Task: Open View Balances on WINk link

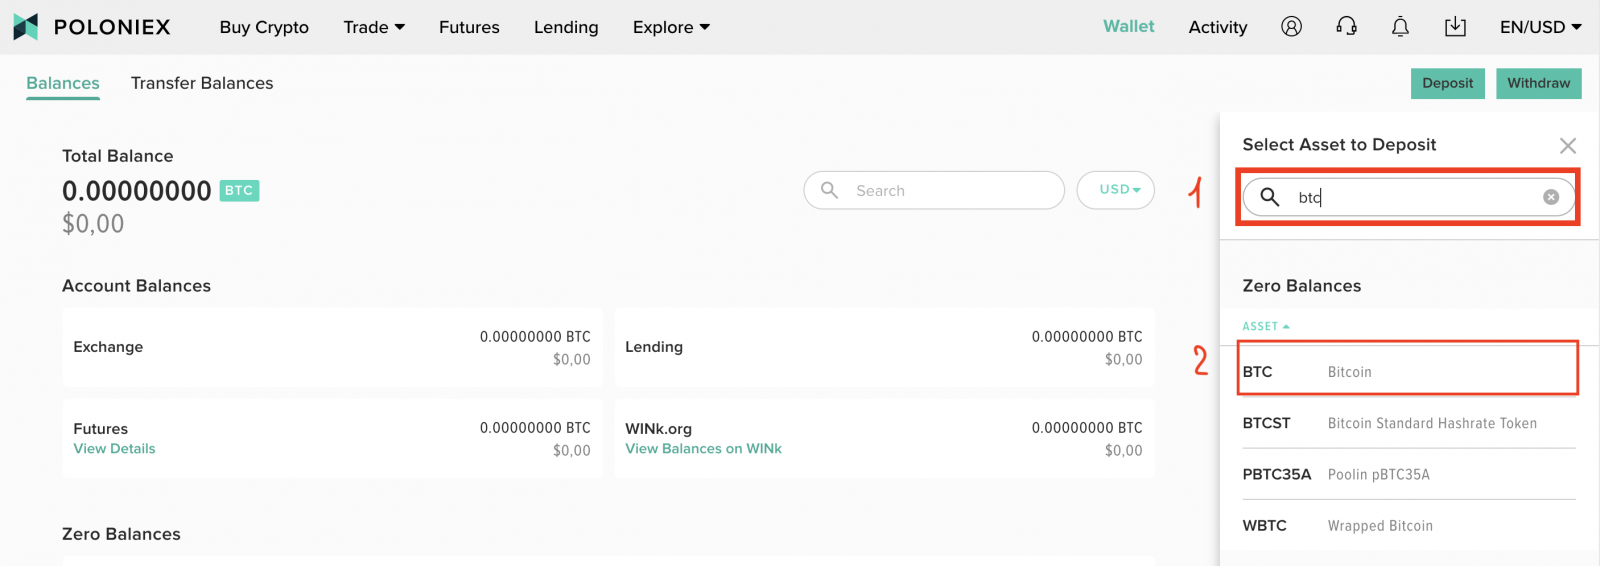Action: pos(703,449)
